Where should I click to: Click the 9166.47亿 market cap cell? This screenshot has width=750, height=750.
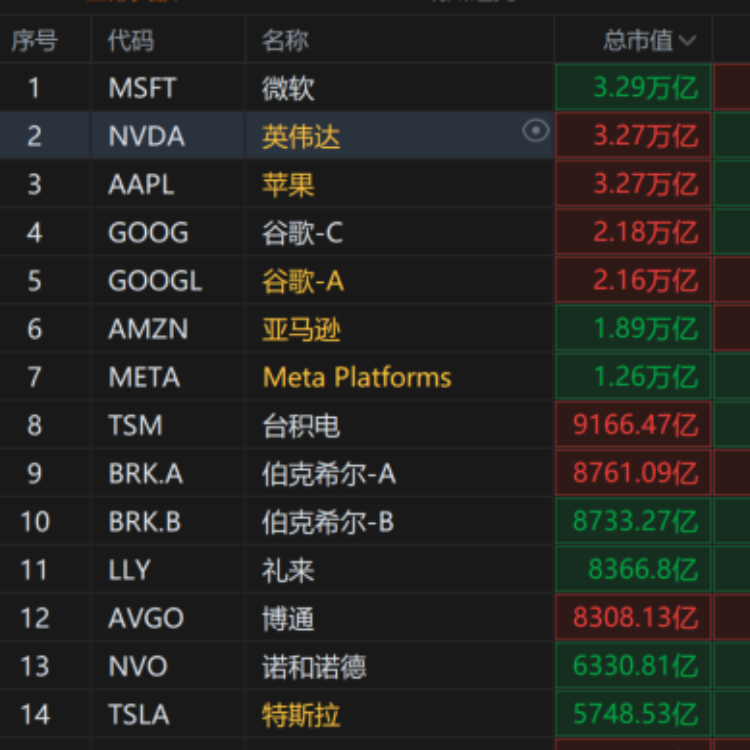(633, 424)
